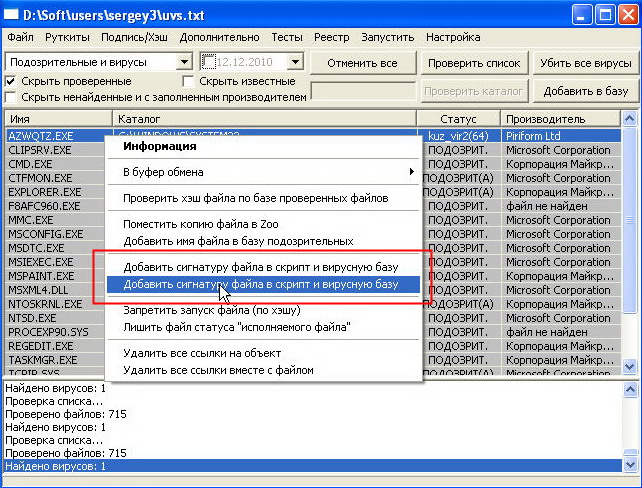Choose Информация in the context menu
This screenshot has height=488, width=642.
(264, 146)
